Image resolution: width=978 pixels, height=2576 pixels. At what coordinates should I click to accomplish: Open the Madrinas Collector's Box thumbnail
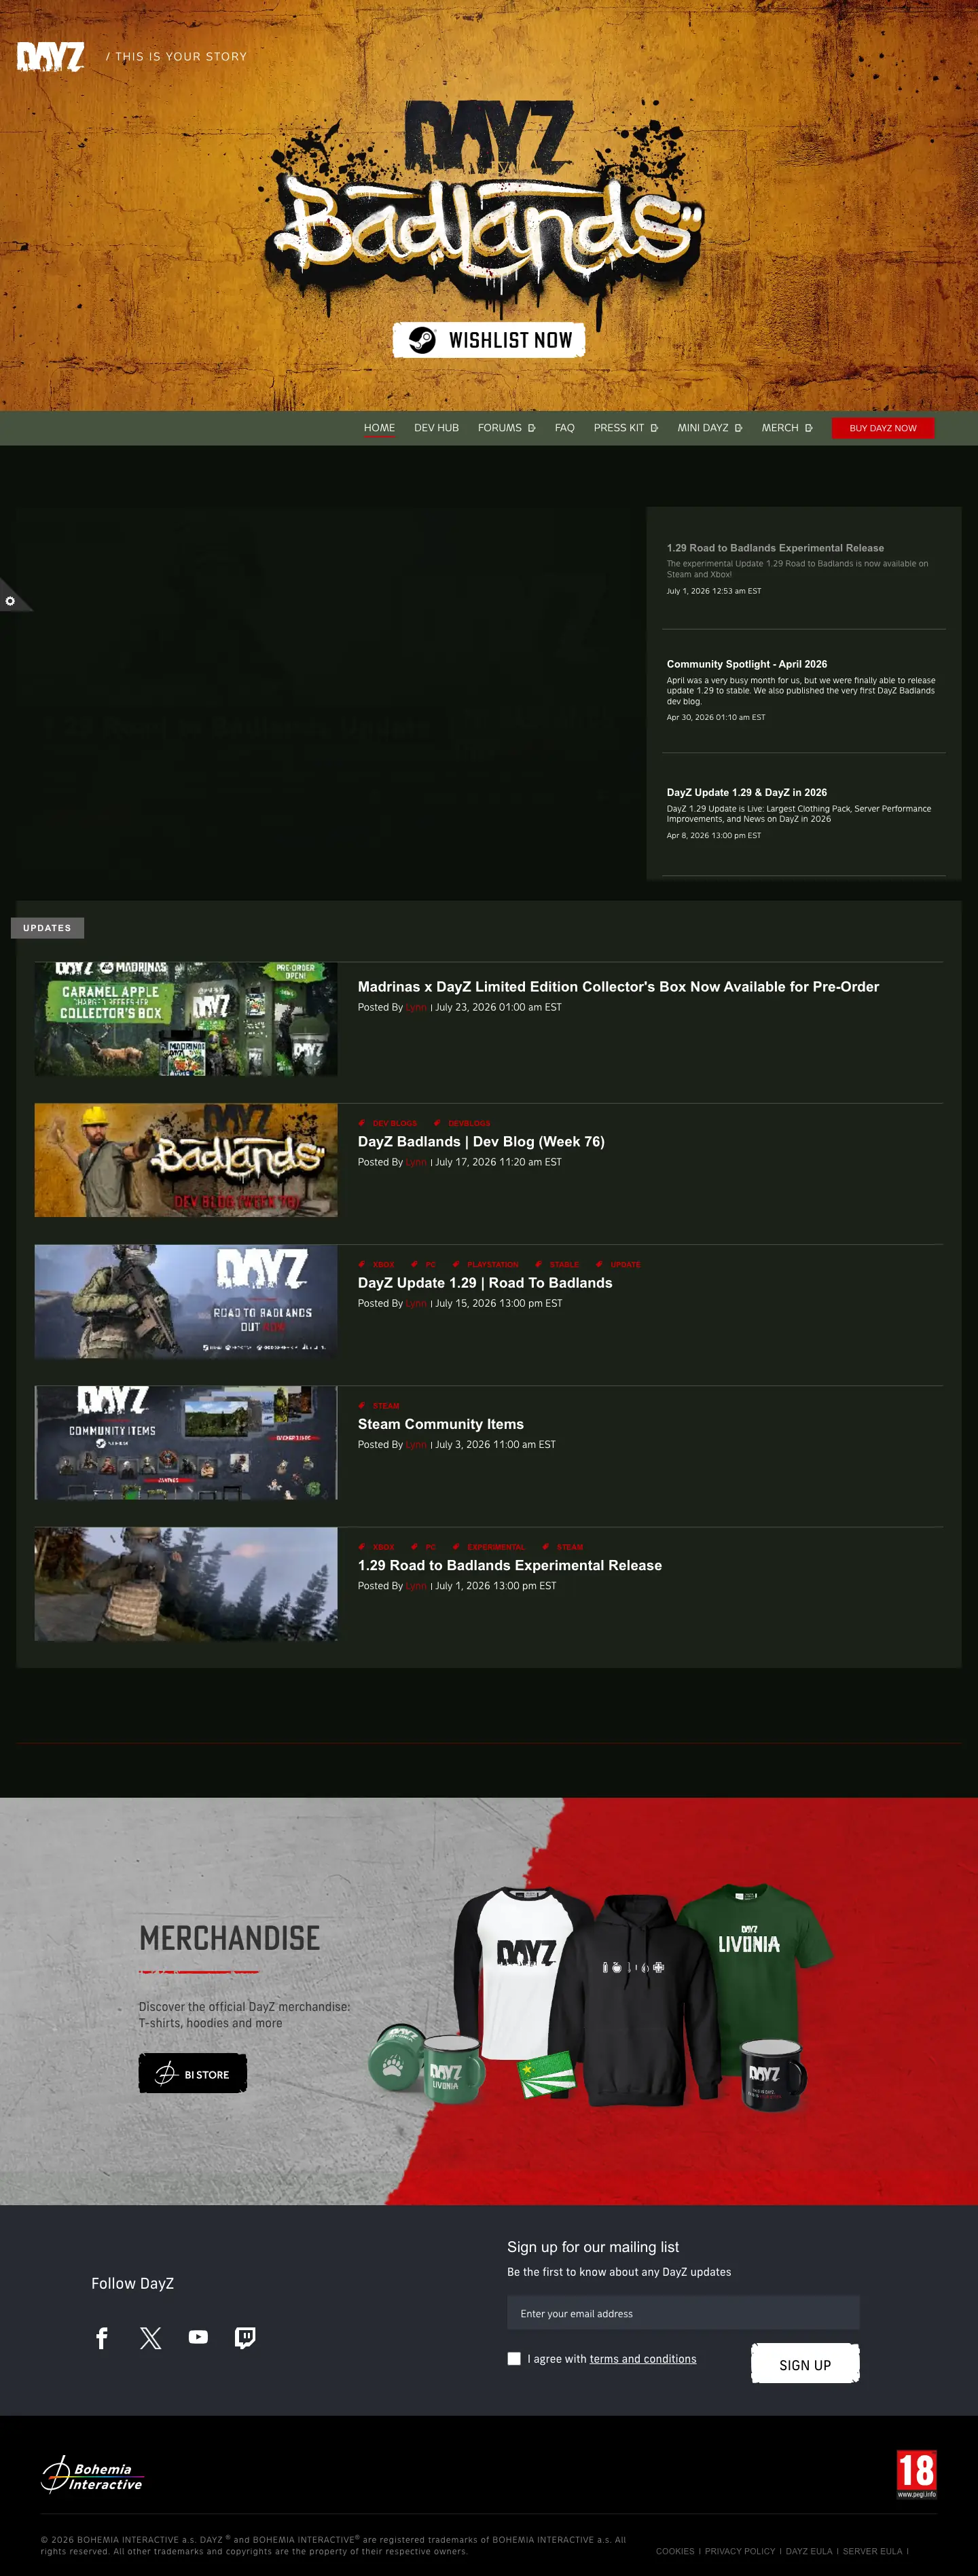[186, 1019]
